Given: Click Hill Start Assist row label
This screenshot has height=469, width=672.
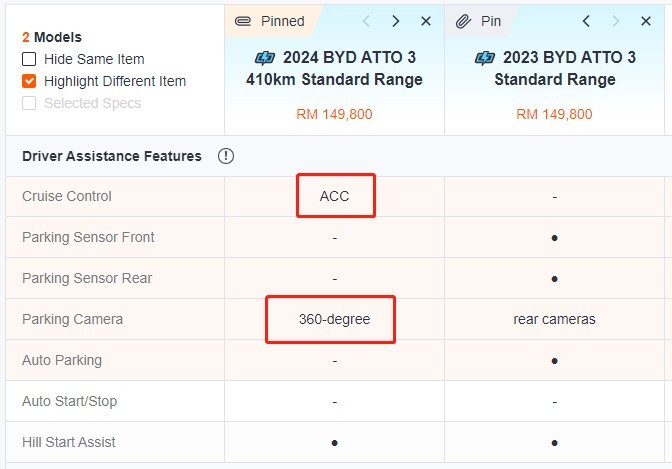Looking at the screenshot, I should 69,442.
